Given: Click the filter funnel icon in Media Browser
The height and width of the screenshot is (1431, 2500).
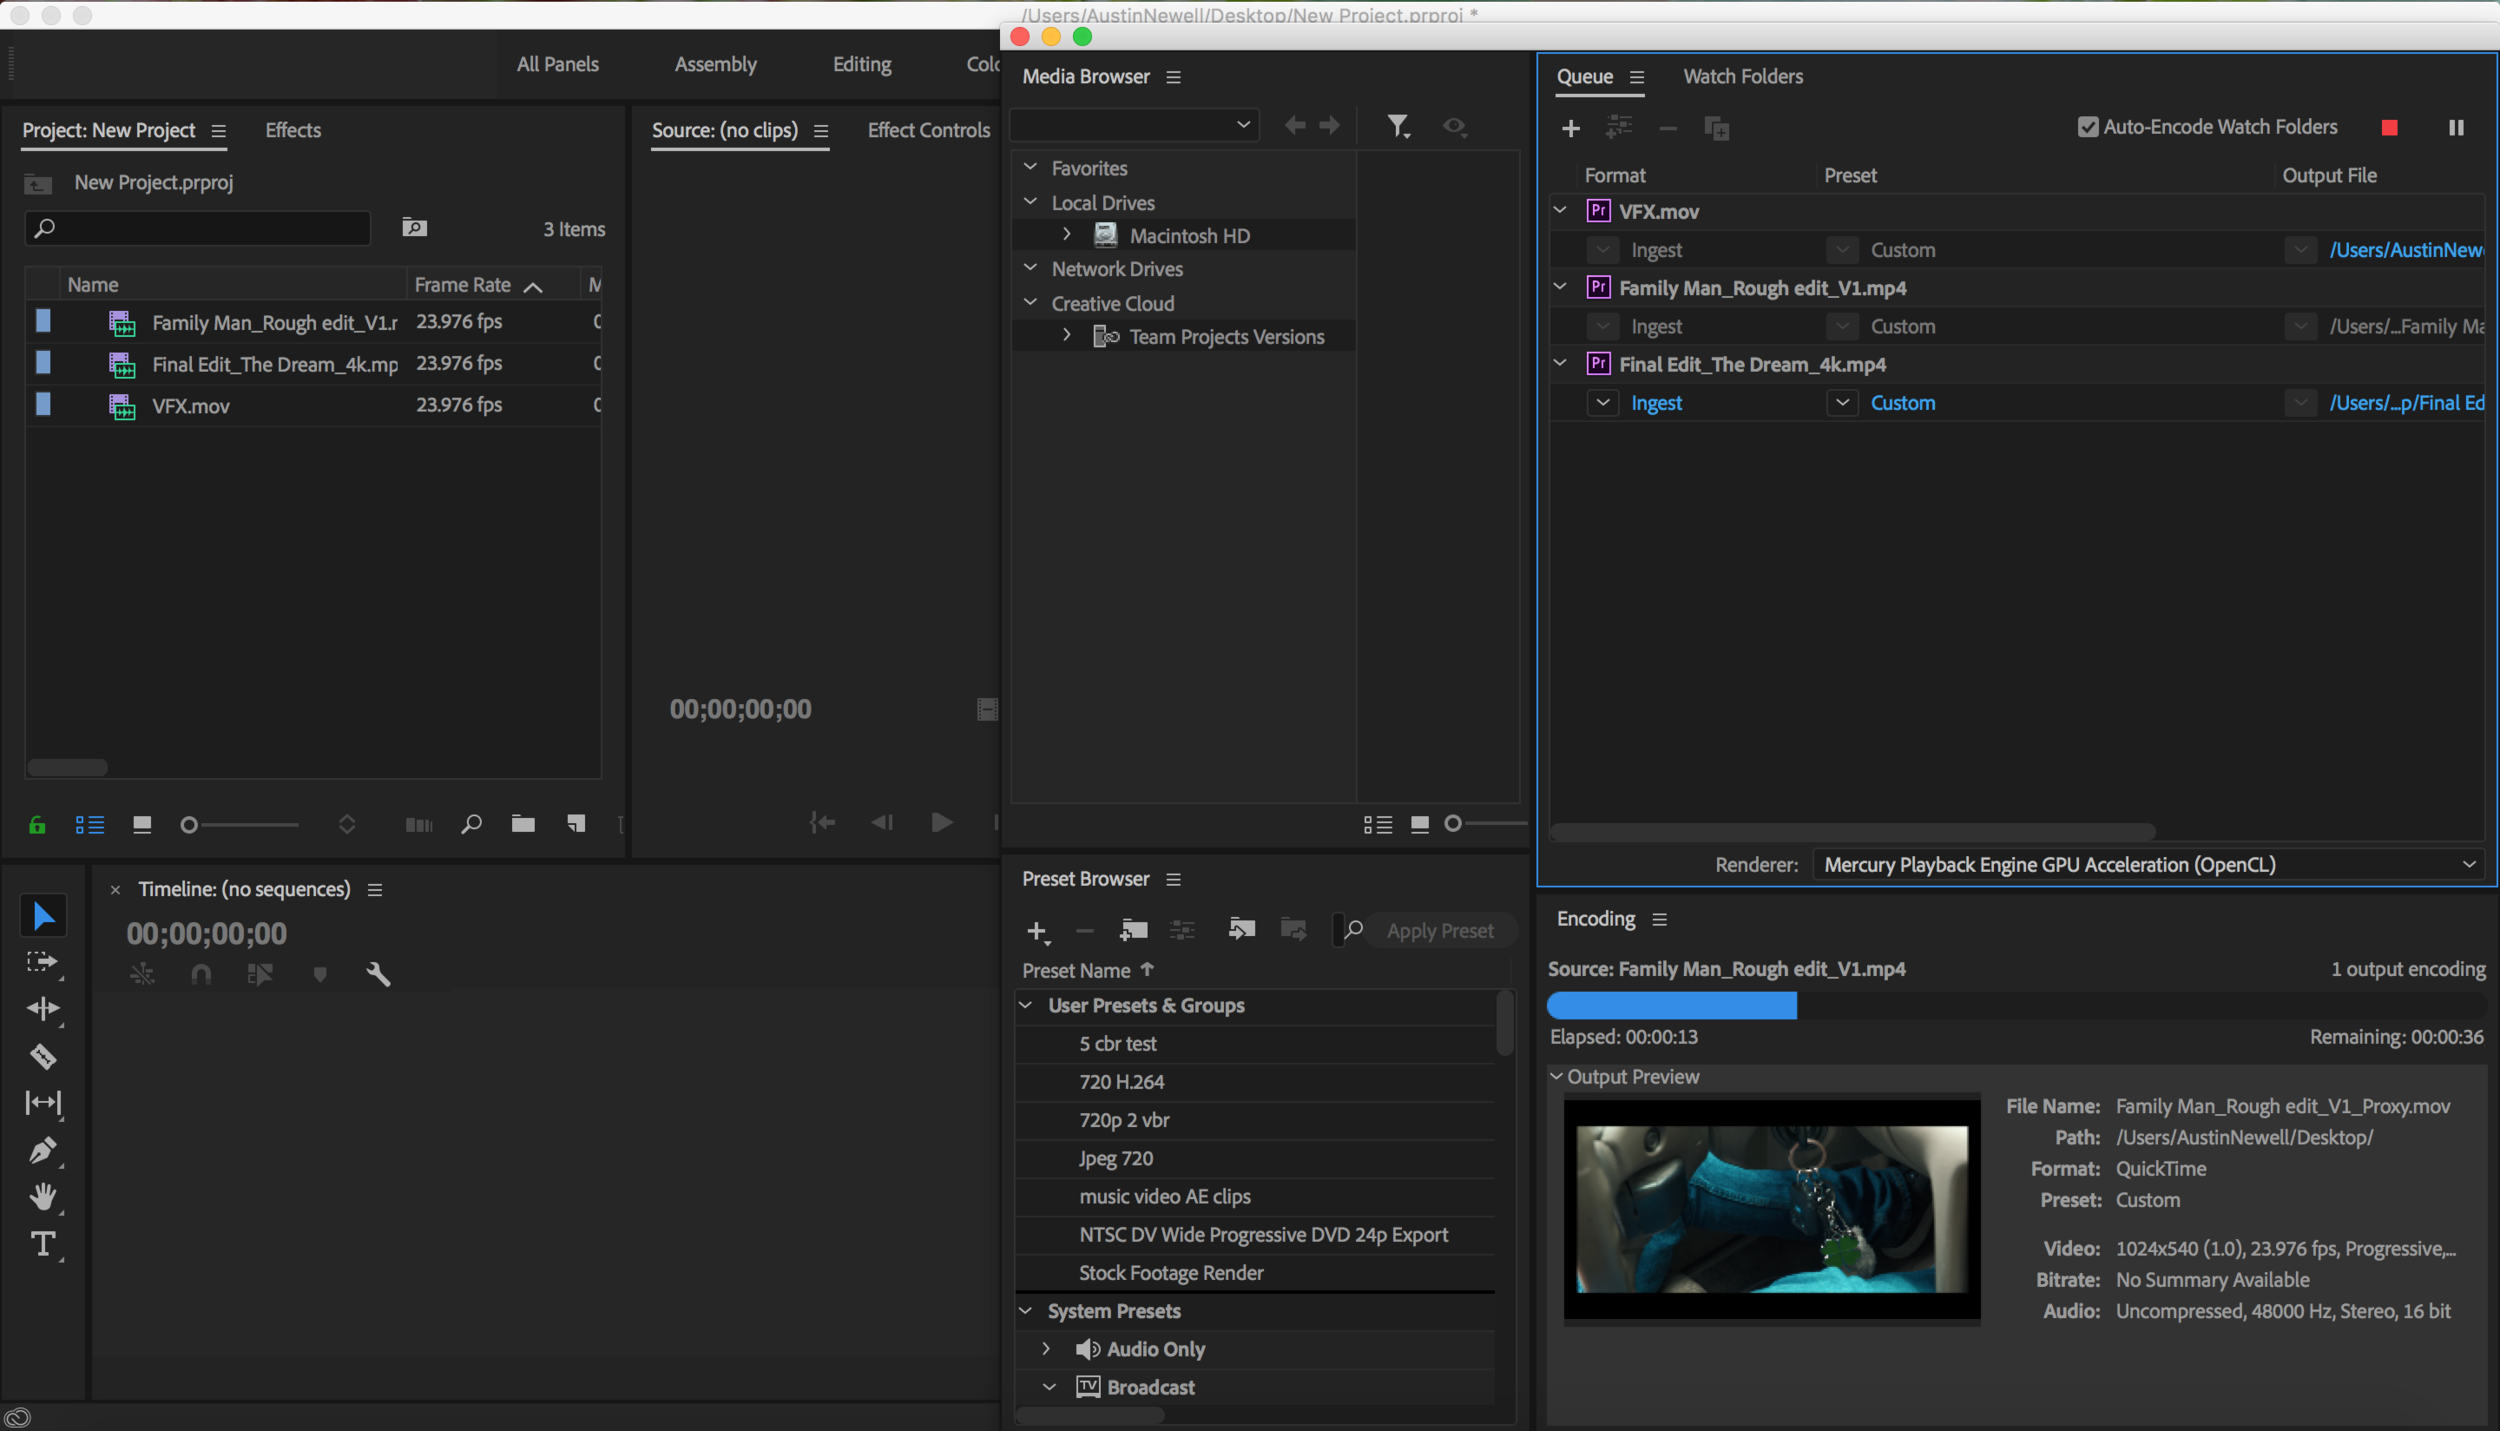Looking at the screenshot, I should (x=1398, y=126).
